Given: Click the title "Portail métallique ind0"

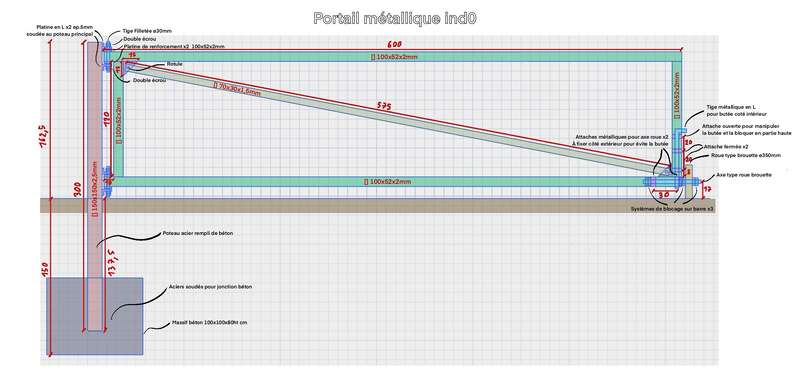Looking at the screenshot, I should (394, 19).
